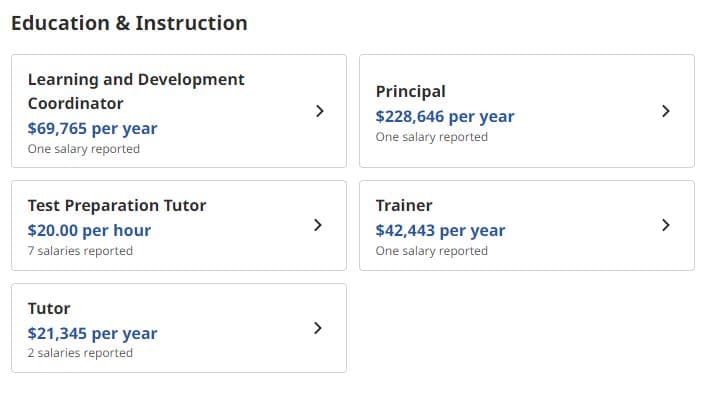
Task: Select the $42,443 per year salary
Action: pos(441,230)
